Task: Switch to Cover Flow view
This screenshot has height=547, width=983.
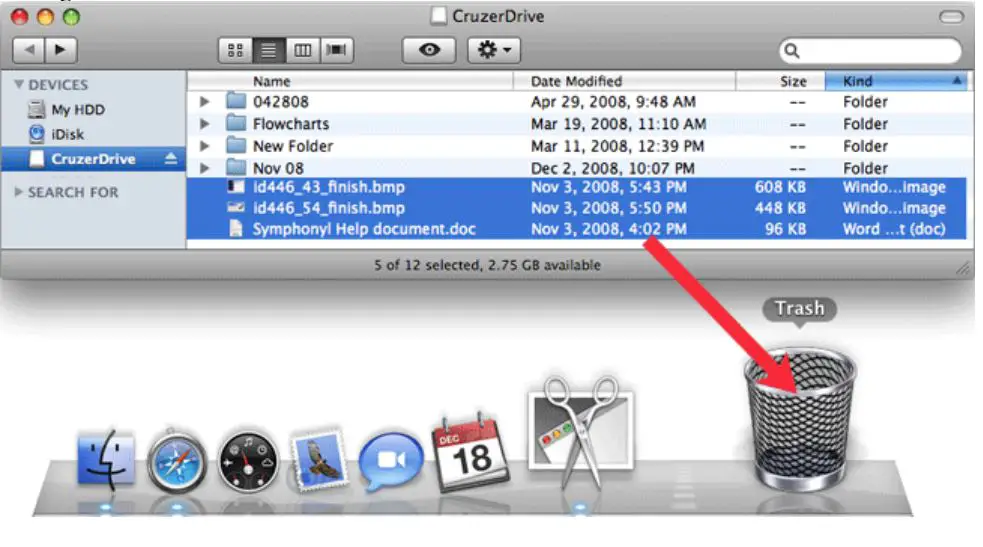Action: [x=337, y=50]
